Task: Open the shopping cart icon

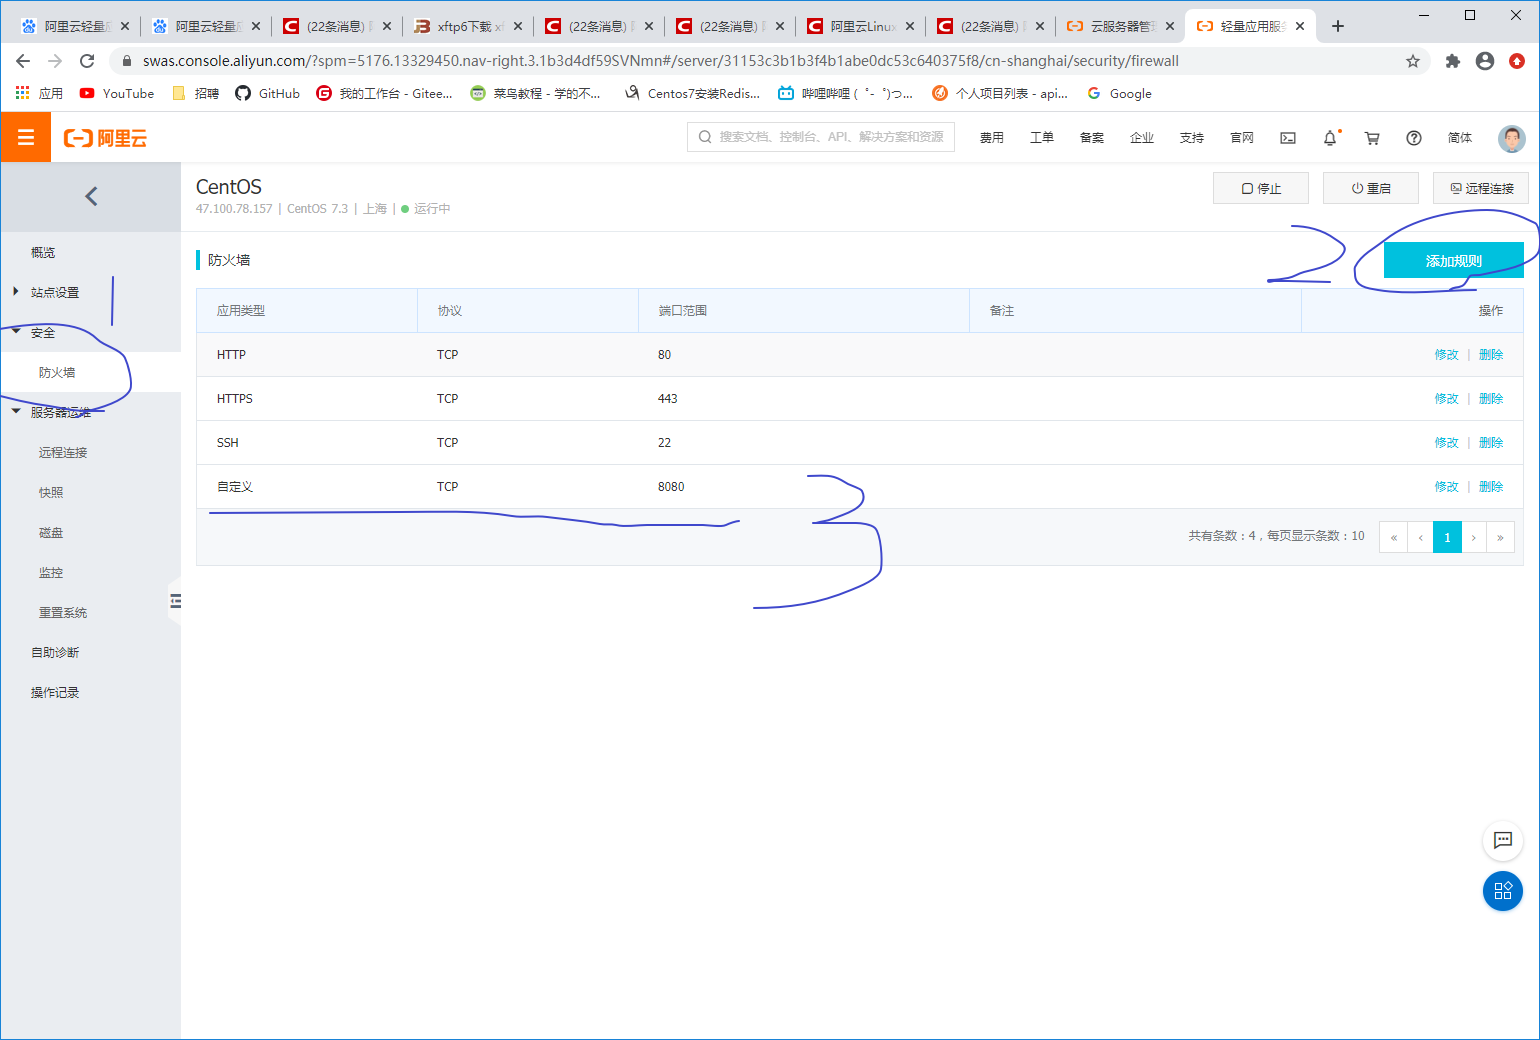Action: pyautogui.click(x=1372, y=138)
